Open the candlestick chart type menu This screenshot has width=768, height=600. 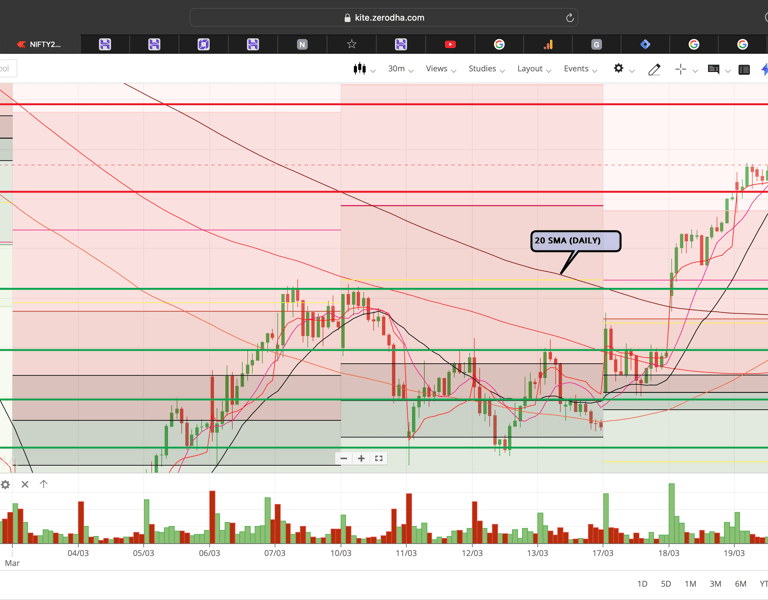click(364, 69)
